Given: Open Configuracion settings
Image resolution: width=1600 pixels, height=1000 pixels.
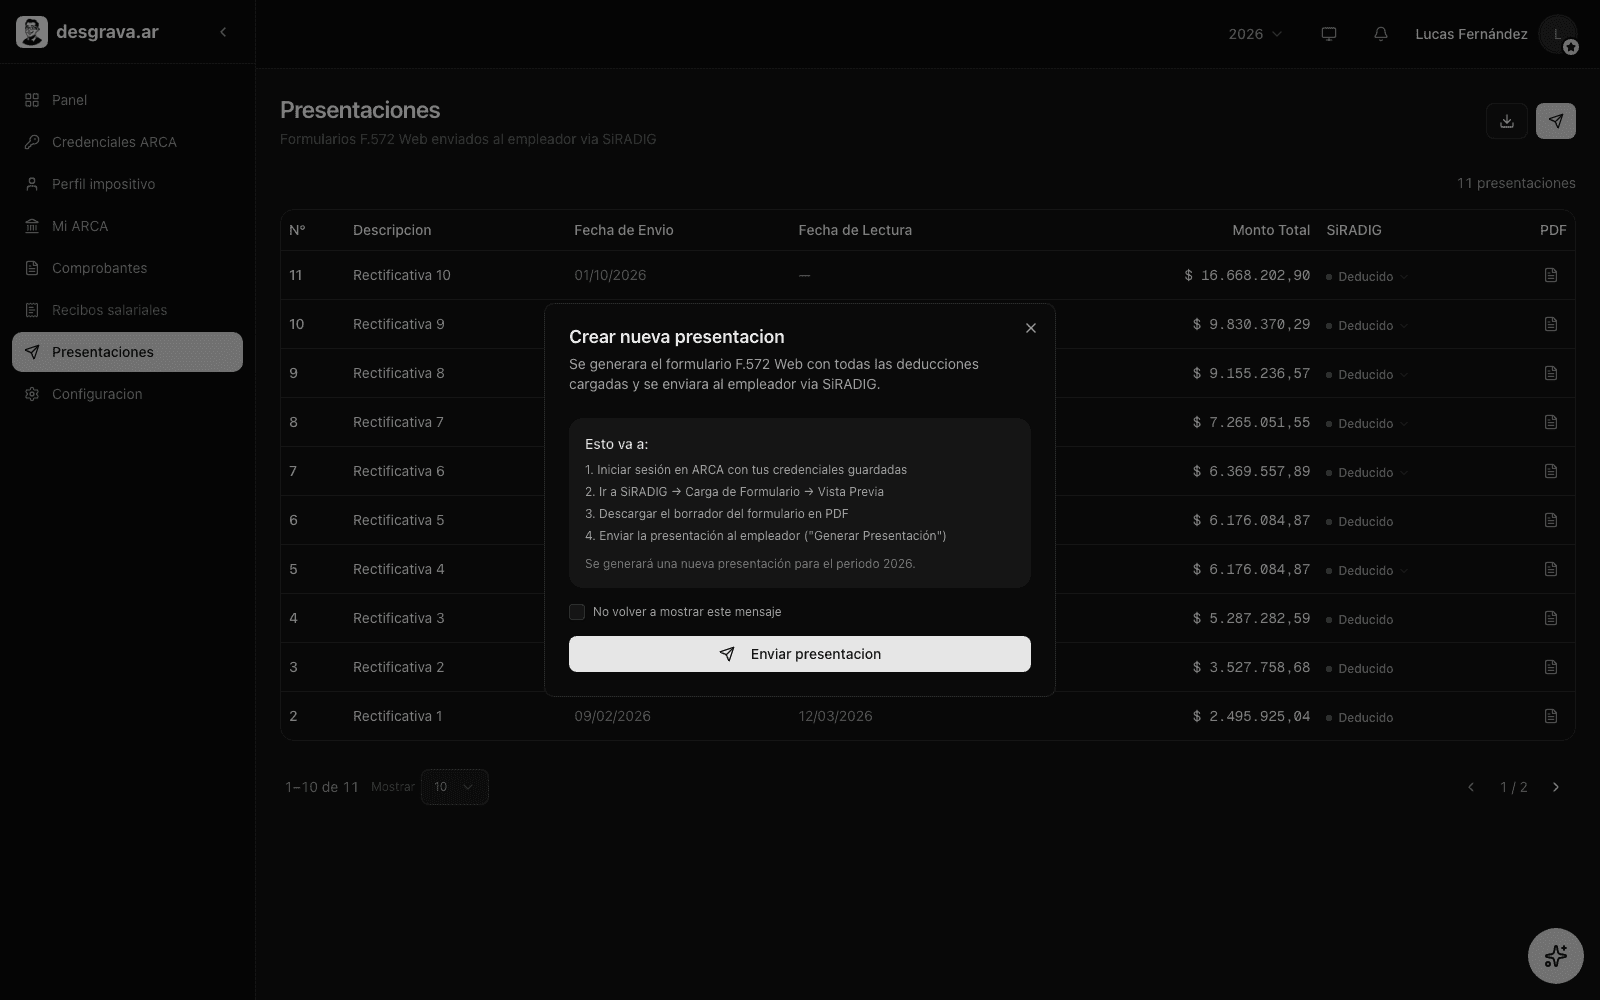Looking at the screenshot, I should click(x=127, y=394).
